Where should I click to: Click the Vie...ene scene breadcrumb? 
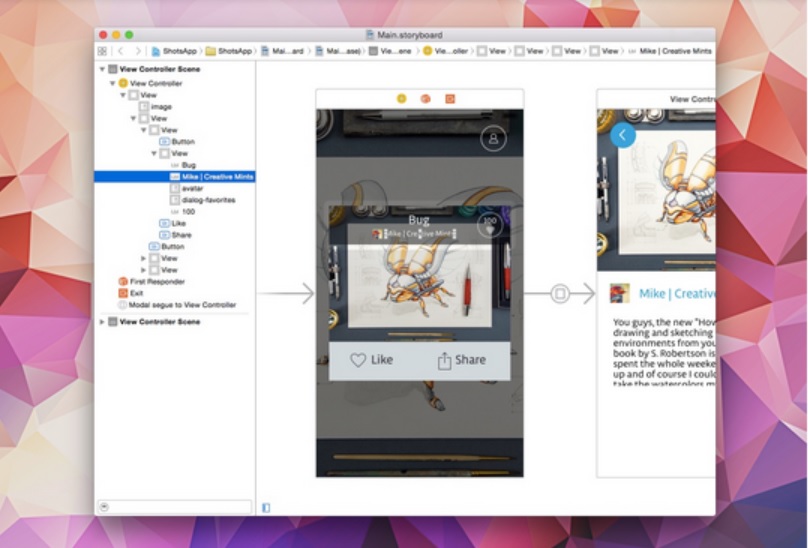click(x=390, y=51)
